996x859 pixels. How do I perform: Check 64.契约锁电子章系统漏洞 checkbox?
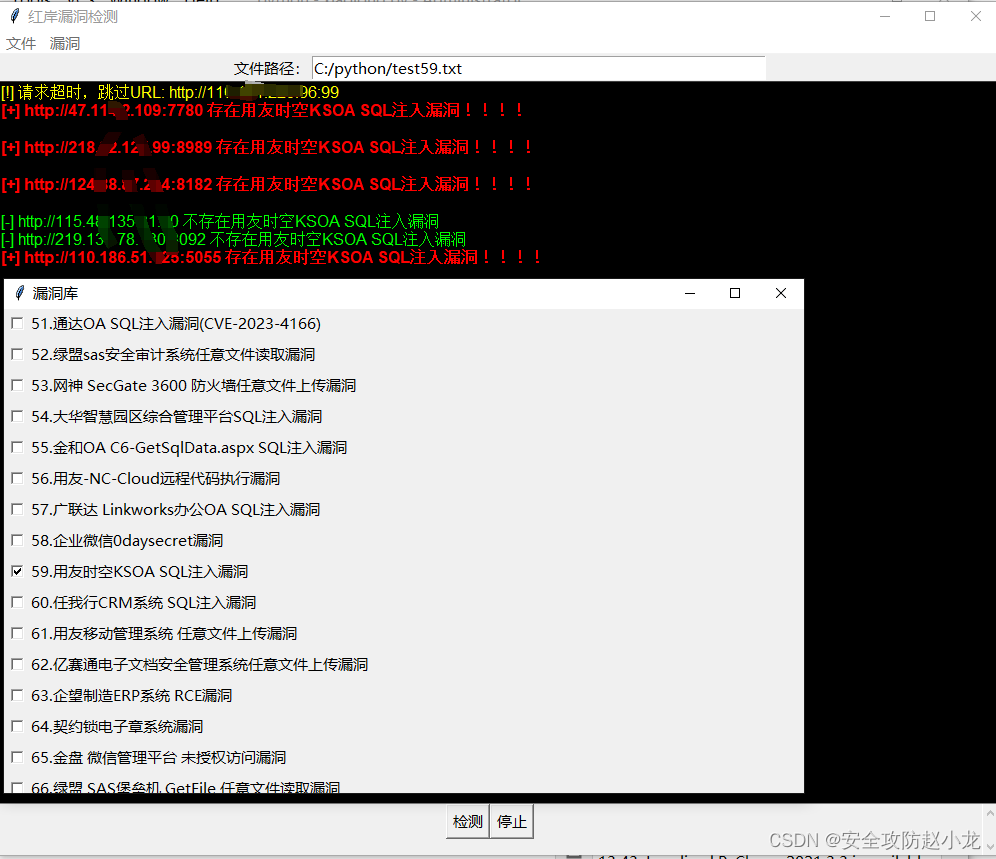tap(17, 726)
